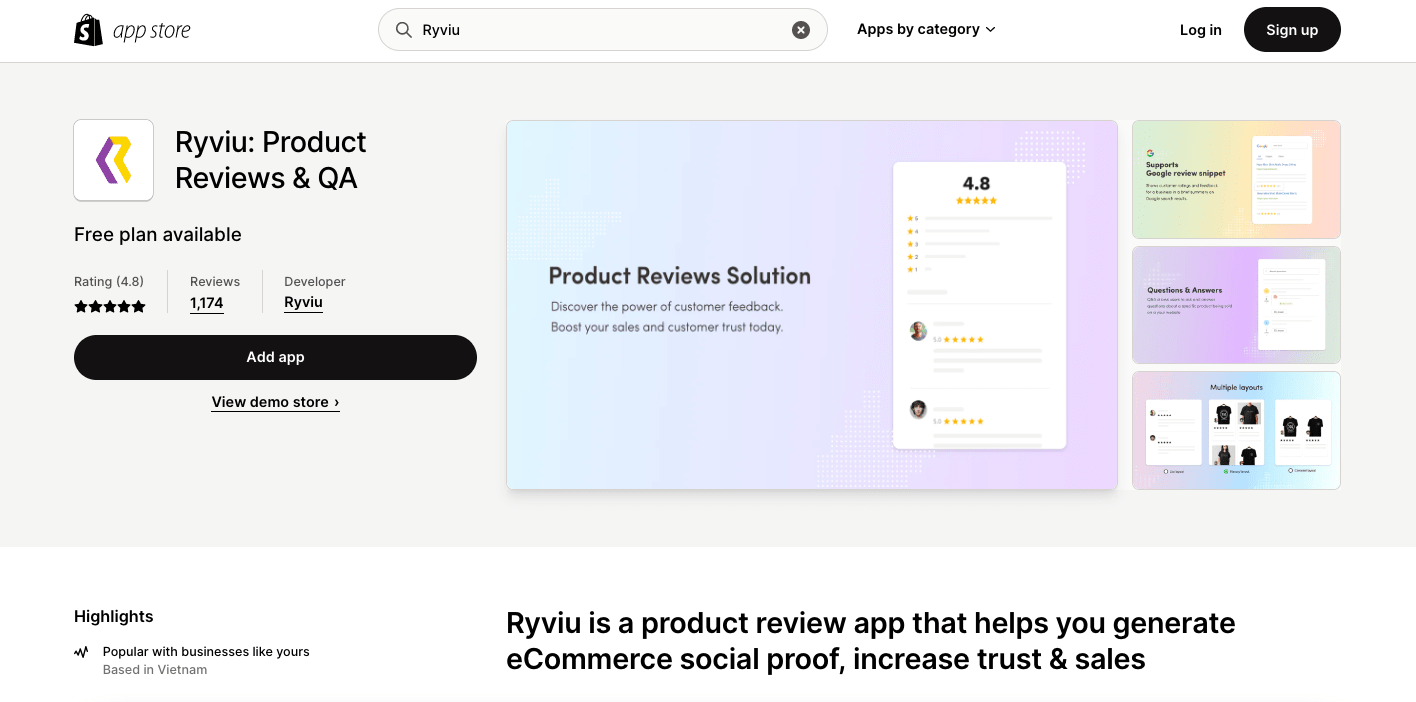View the Questions & Answers thumbnail

pos(1236,305)
